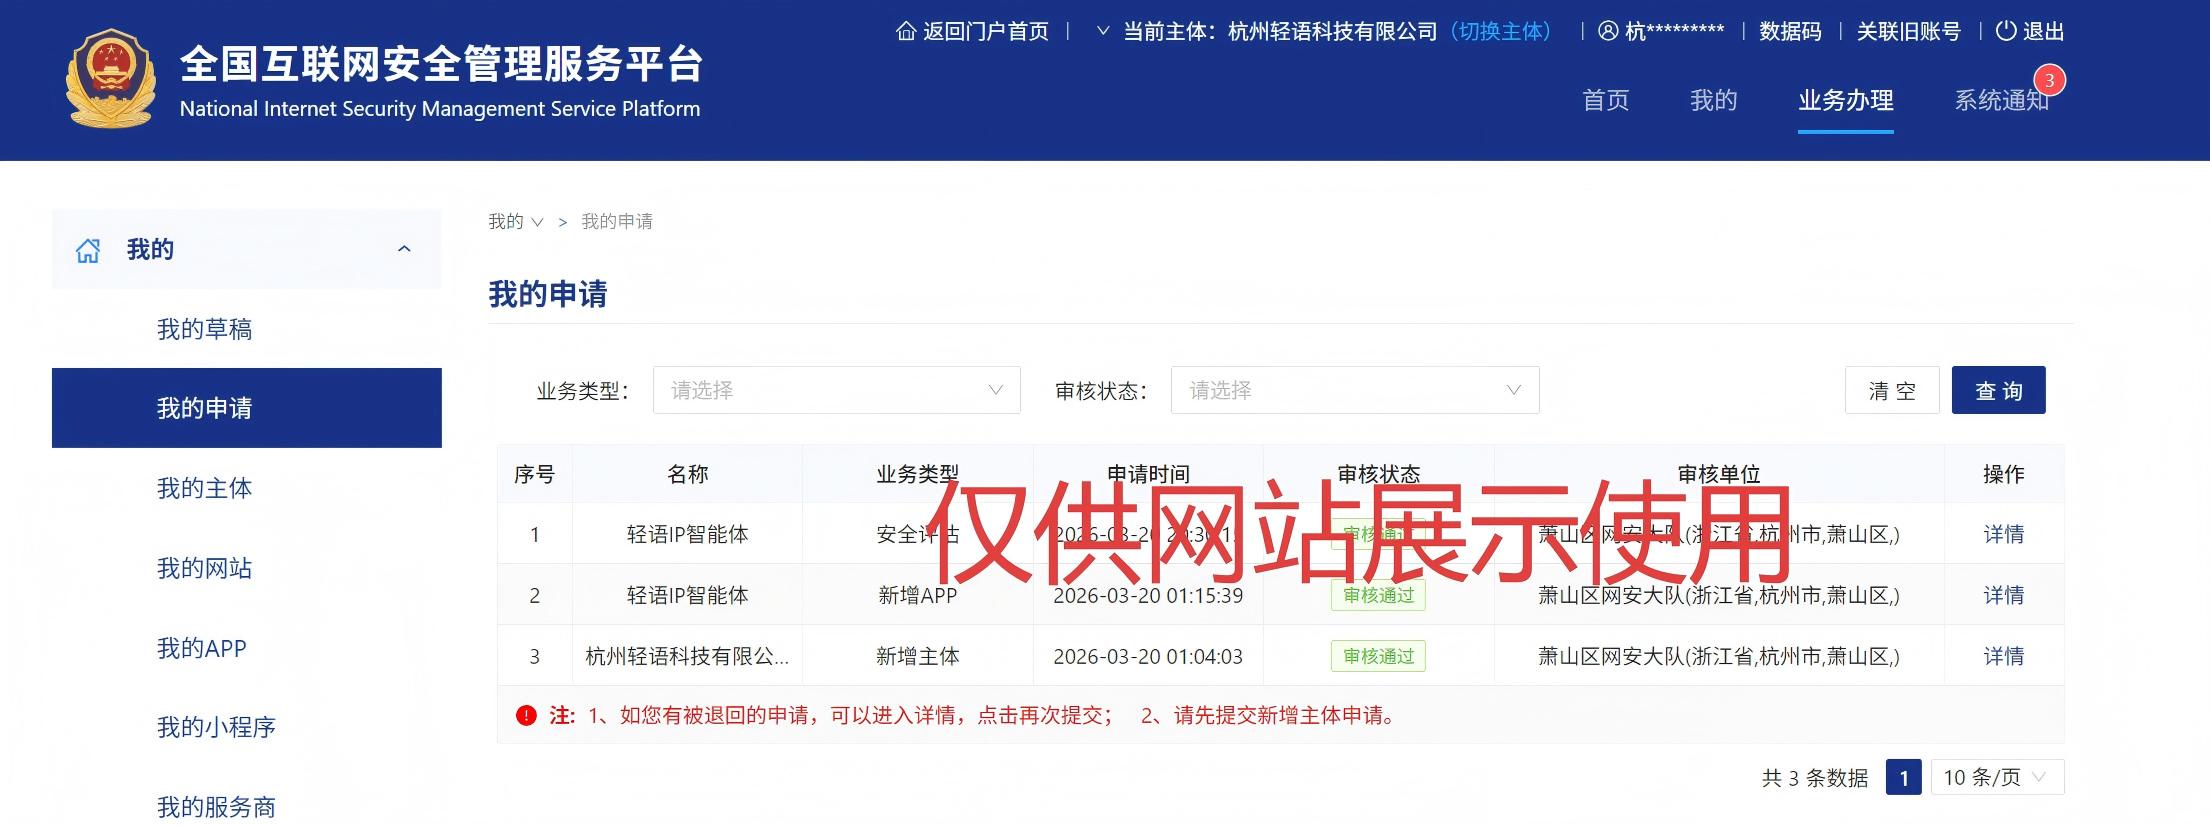Select 我的申请 in the sidebar
The width and height of the screenshot is (2210, 825).
(x=247, y=408)
